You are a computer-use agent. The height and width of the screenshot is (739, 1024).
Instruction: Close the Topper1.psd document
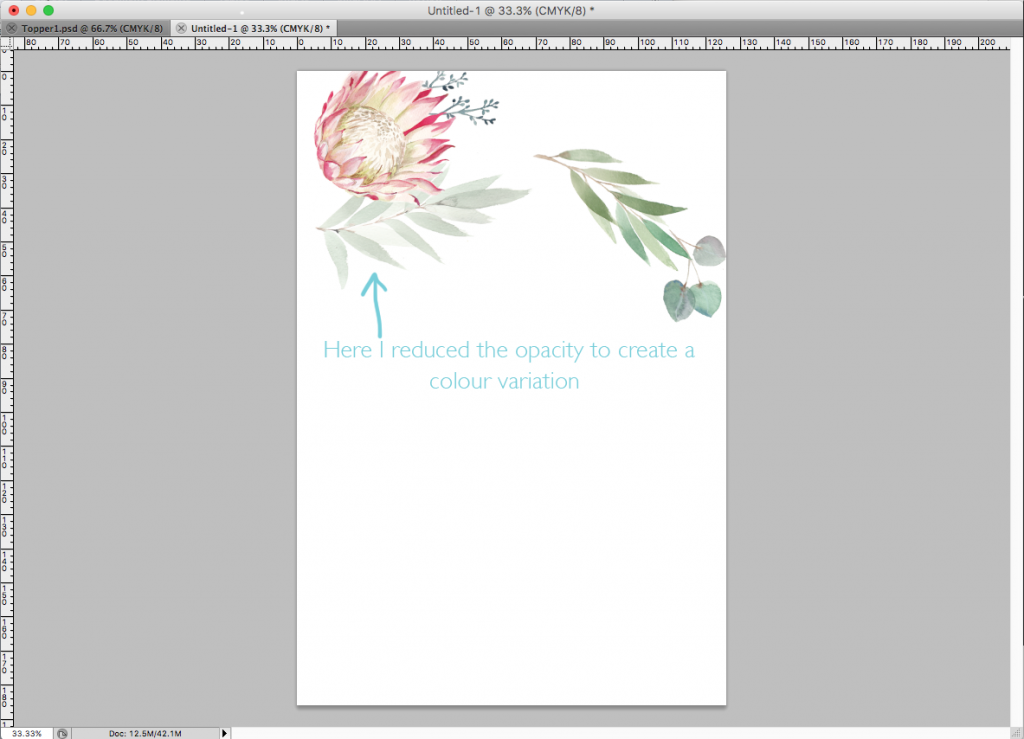click(x=10, y=28)
